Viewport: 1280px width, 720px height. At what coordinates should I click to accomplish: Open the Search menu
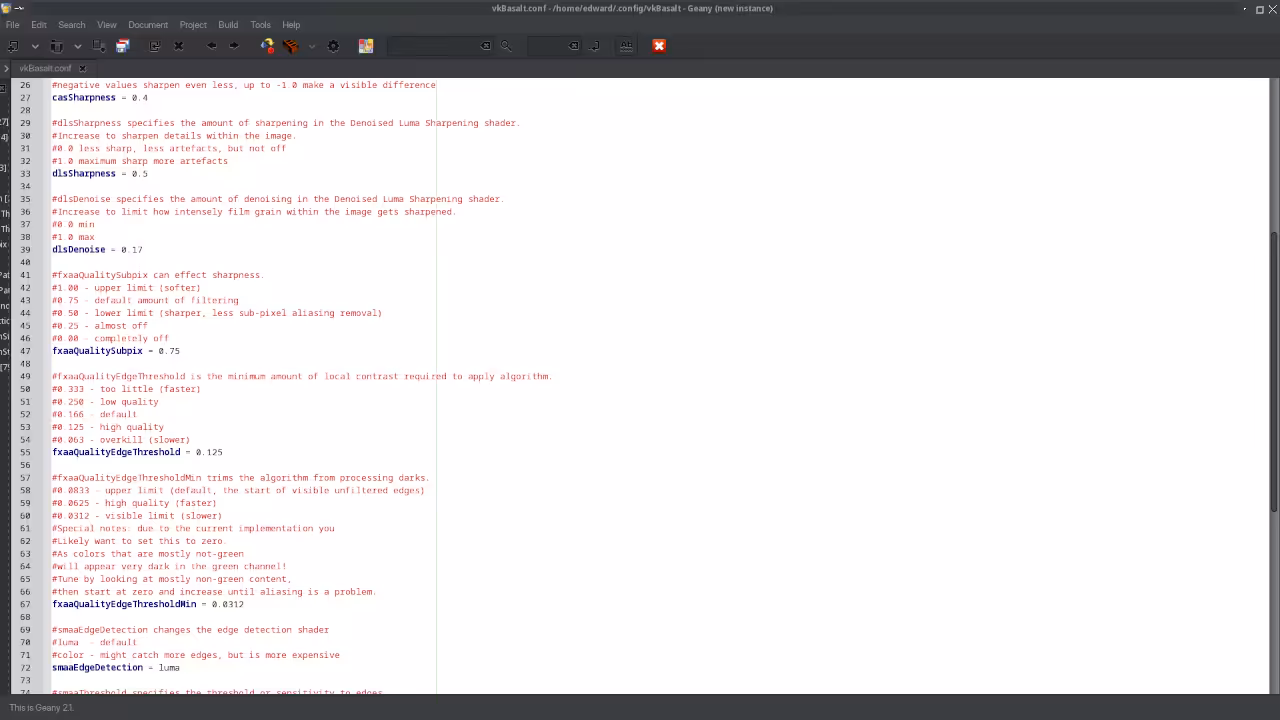[71, 25]
